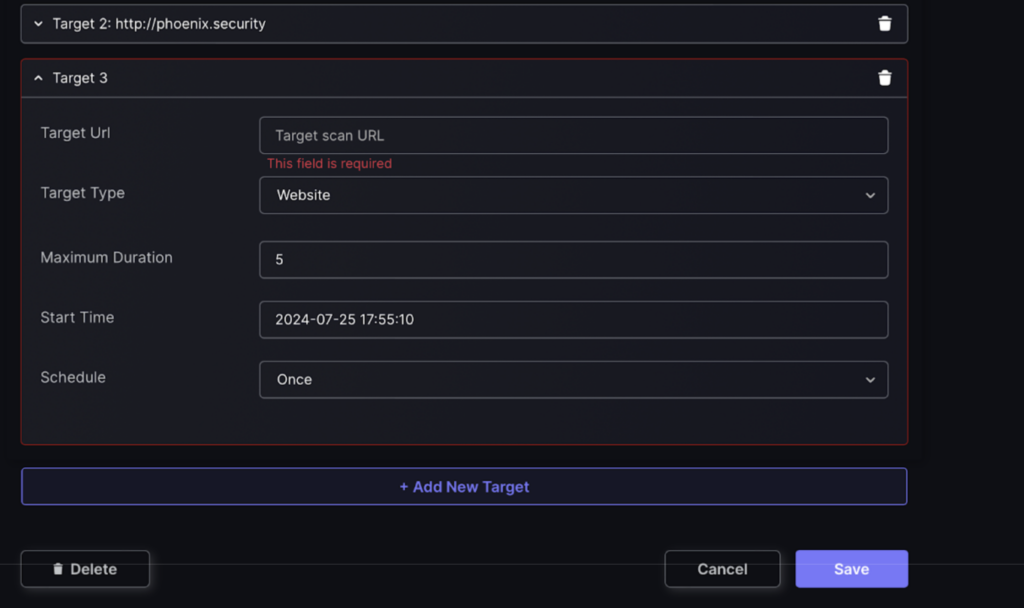Select the 'This field is required' error text
1024x608 pixels.
point(329,163)
